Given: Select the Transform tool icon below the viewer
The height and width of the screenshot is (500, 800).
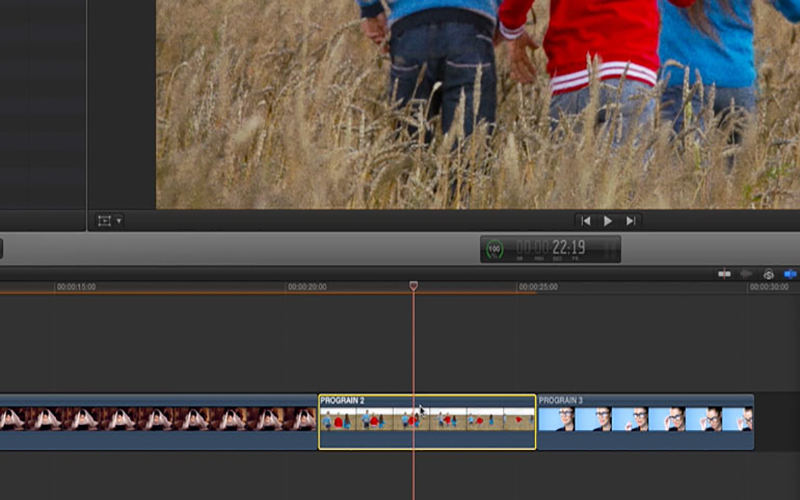Looking at the screenshot, I should point(105,221).
